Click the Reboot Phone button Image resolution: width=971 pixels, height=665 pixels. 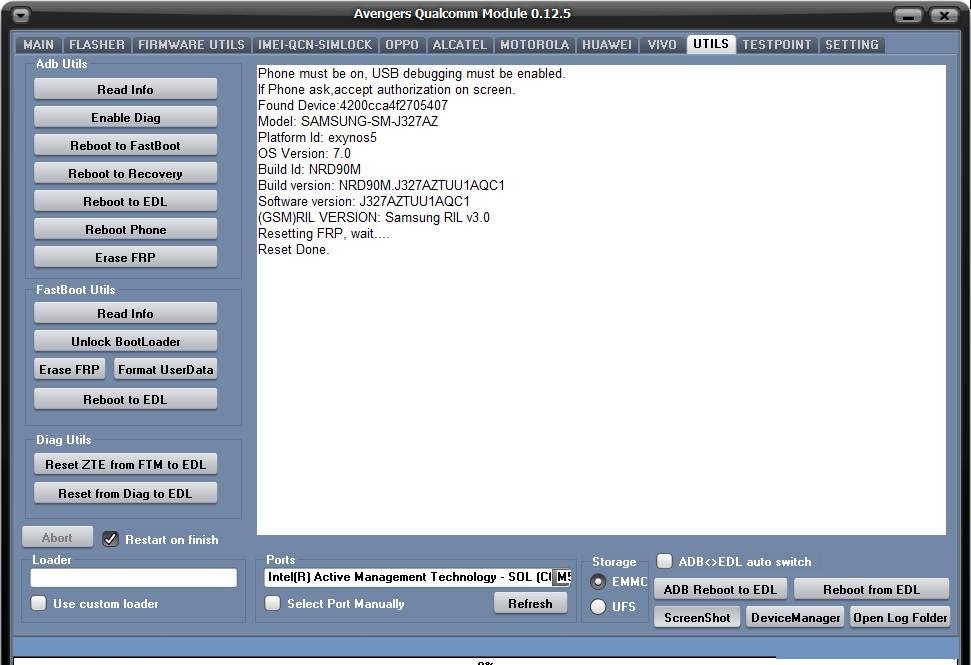click(125, 229)
